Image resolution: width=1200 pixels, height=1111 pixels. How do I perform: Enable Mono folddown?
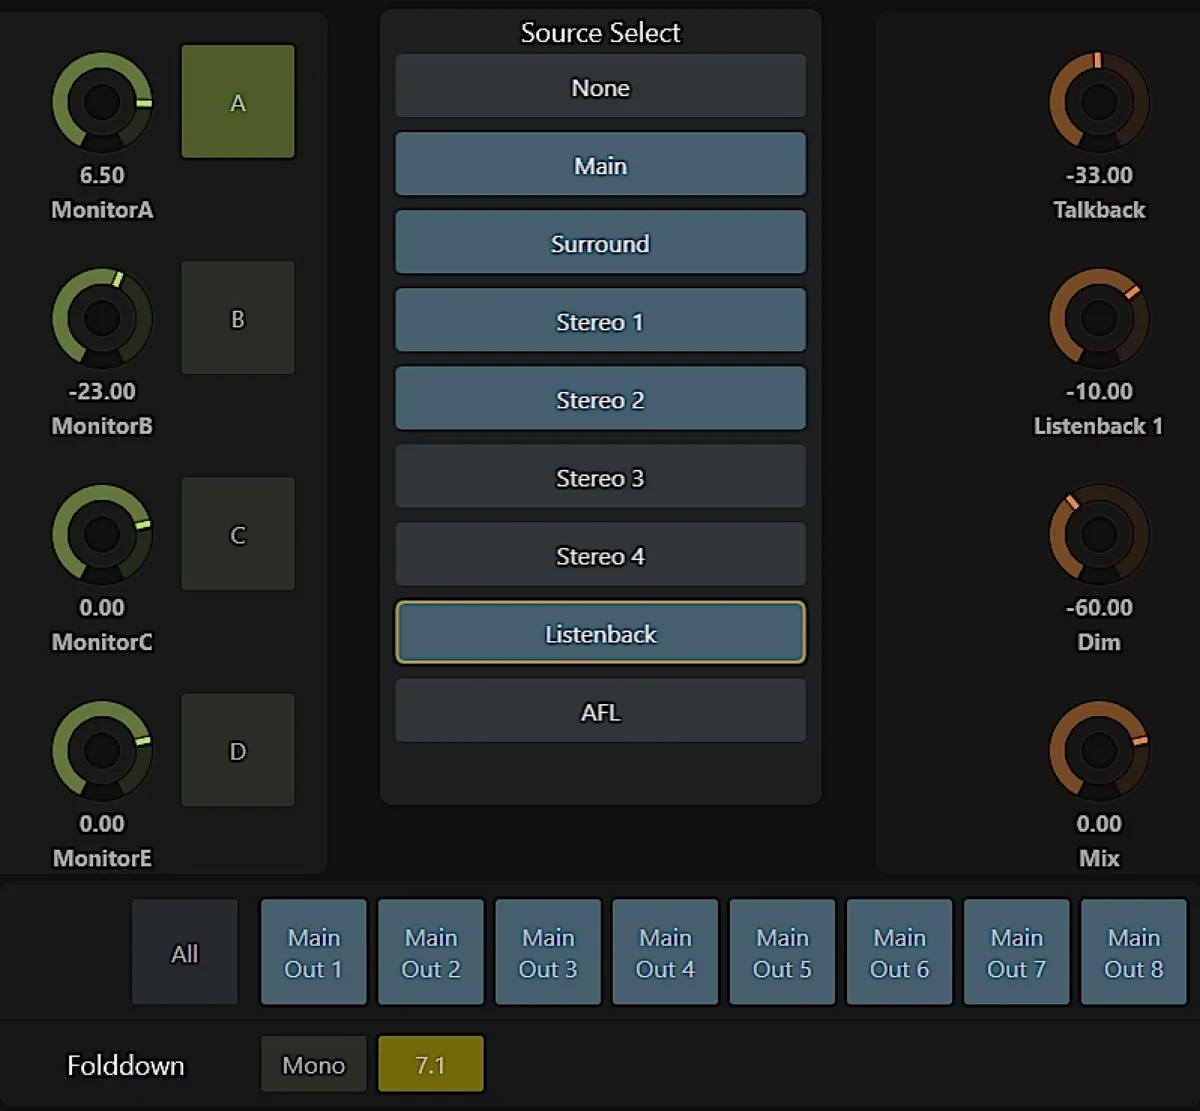[314, 1064]
